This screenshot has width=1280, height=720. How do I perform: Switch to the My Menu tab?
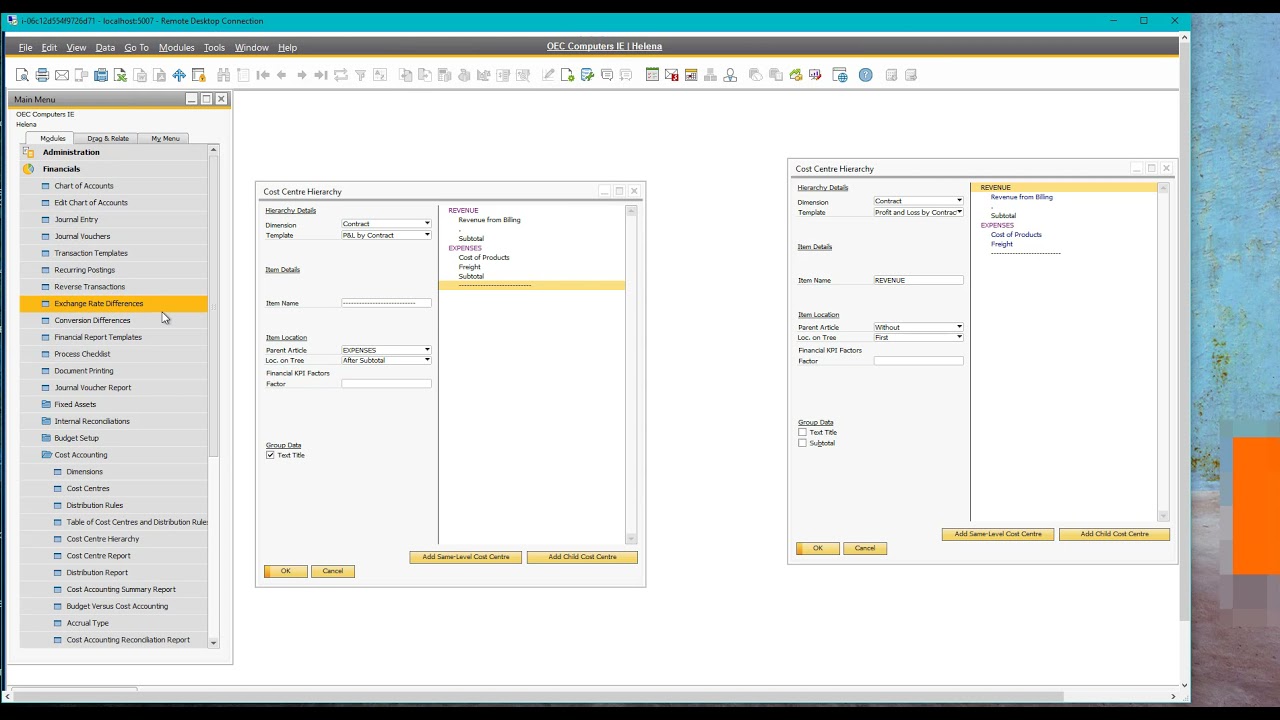(165, 138)
